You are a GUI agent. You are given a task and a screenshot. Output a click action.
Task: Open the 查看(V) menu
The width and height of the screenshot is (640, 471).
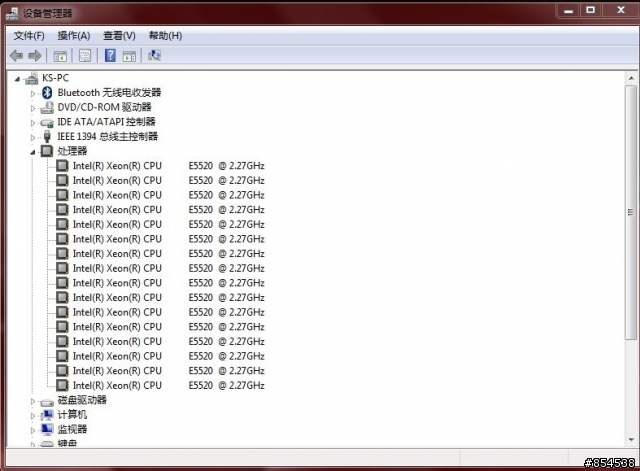coord(119,36)
